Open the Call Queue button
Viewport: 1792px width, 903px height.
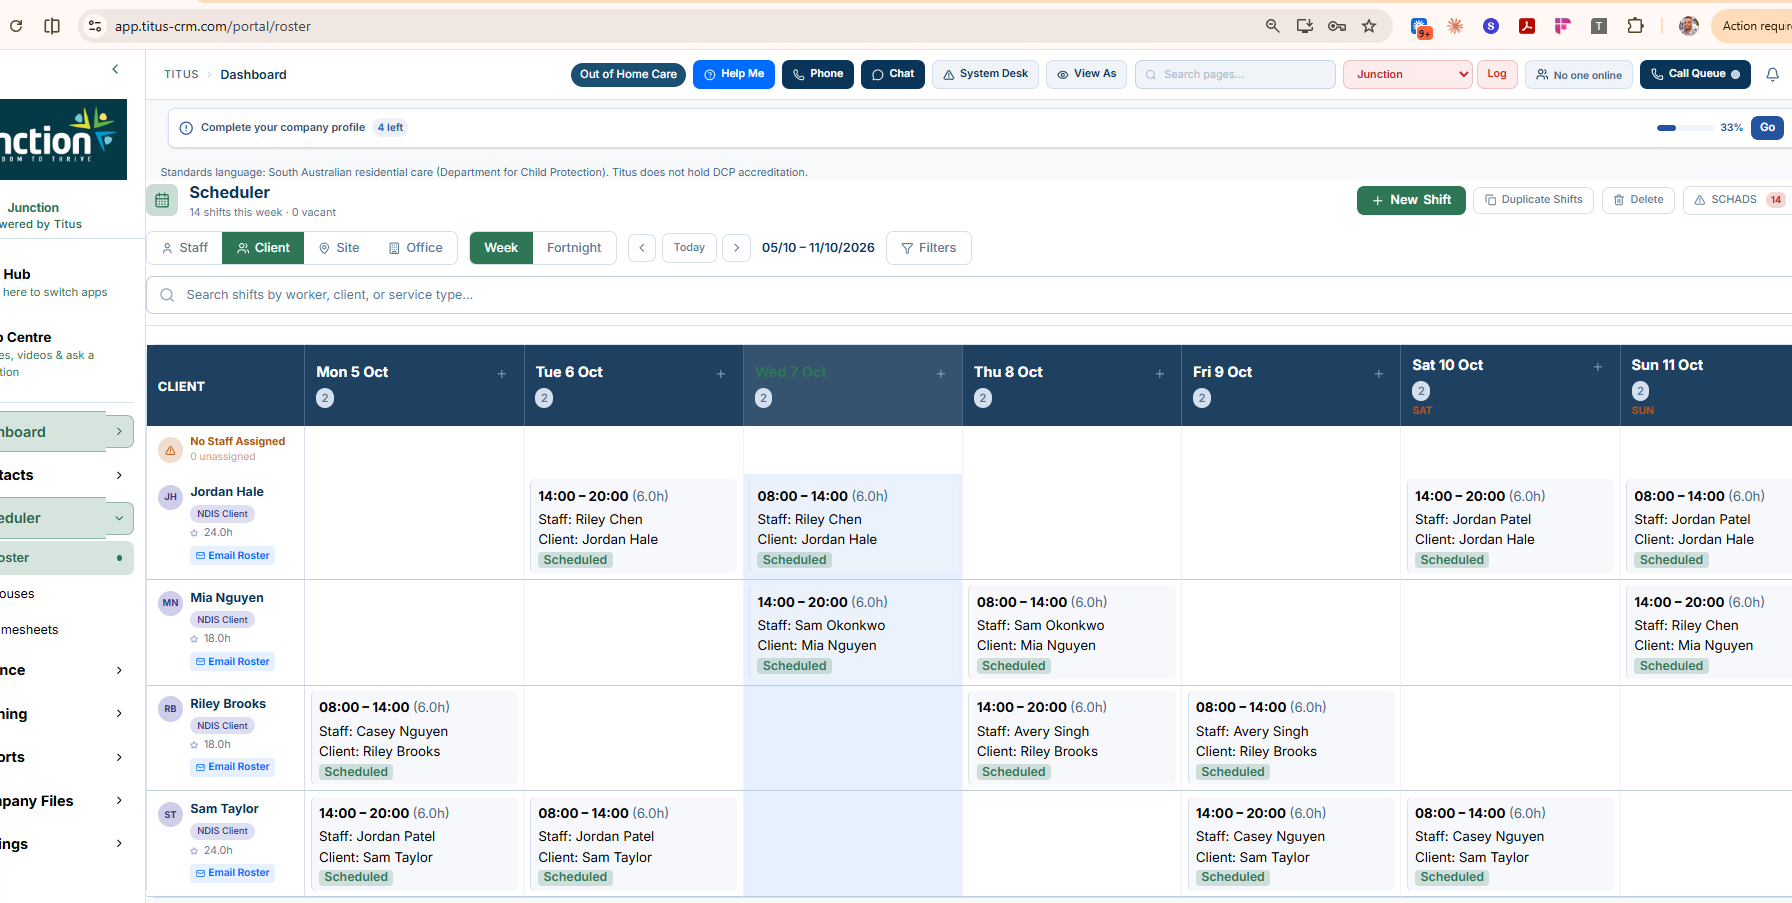1695,75
